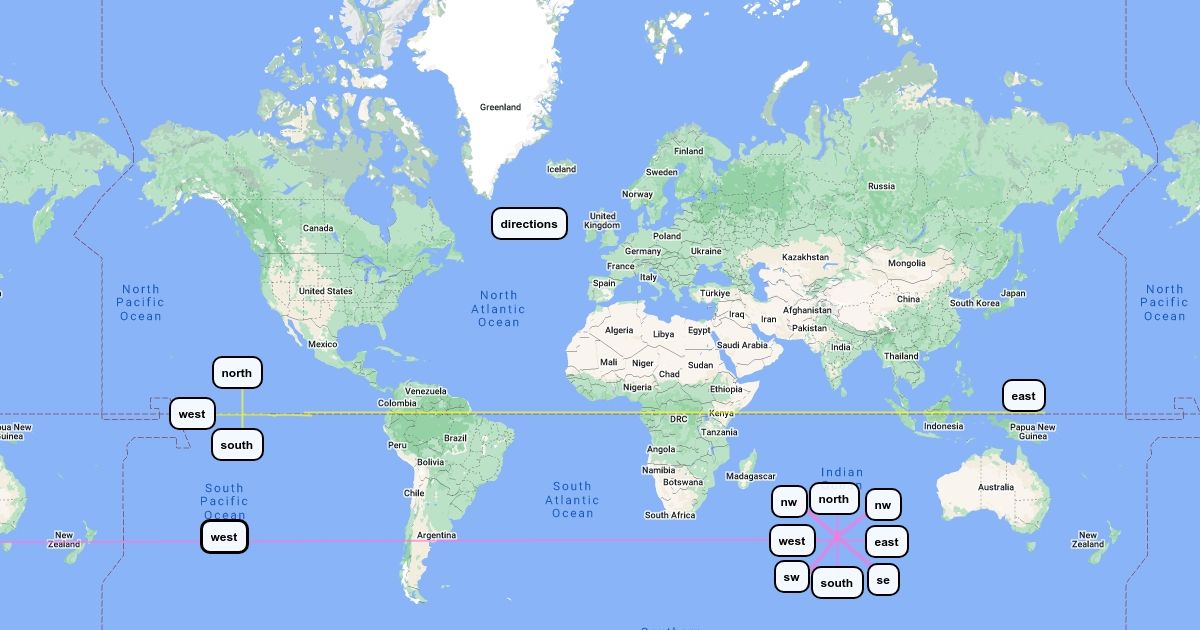Click the pink center point of the compass star
1200x630 pixels.
point(837,540)
